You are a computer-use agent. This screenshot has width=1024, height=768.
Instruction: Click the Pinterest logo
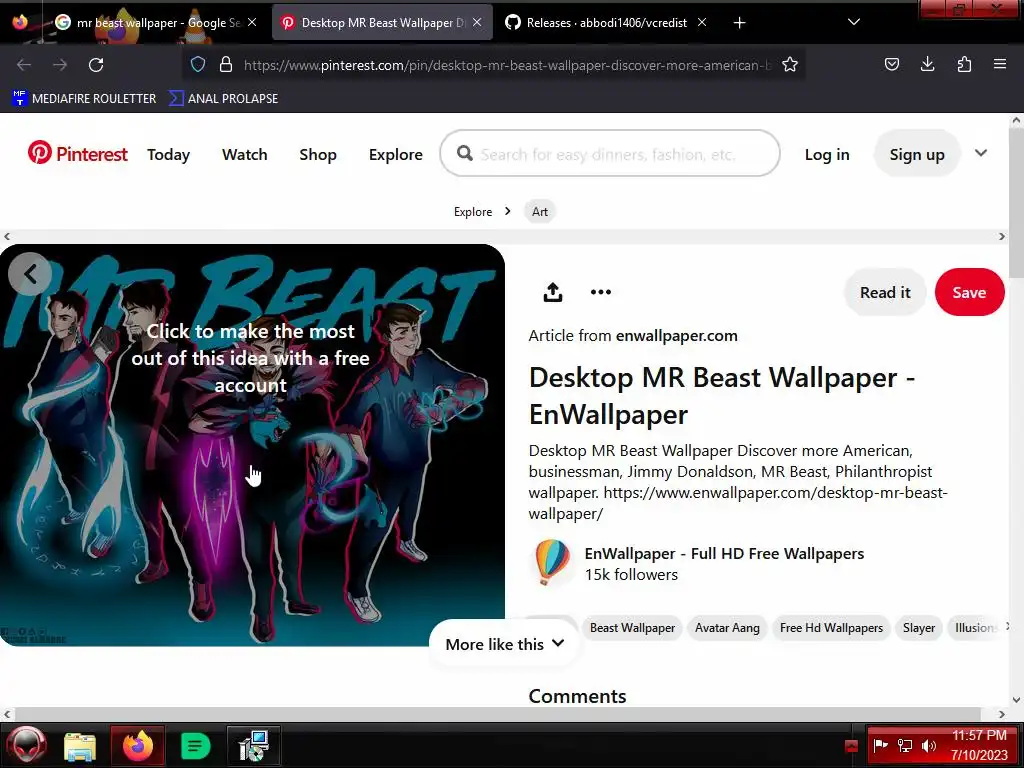click(78, 153)
